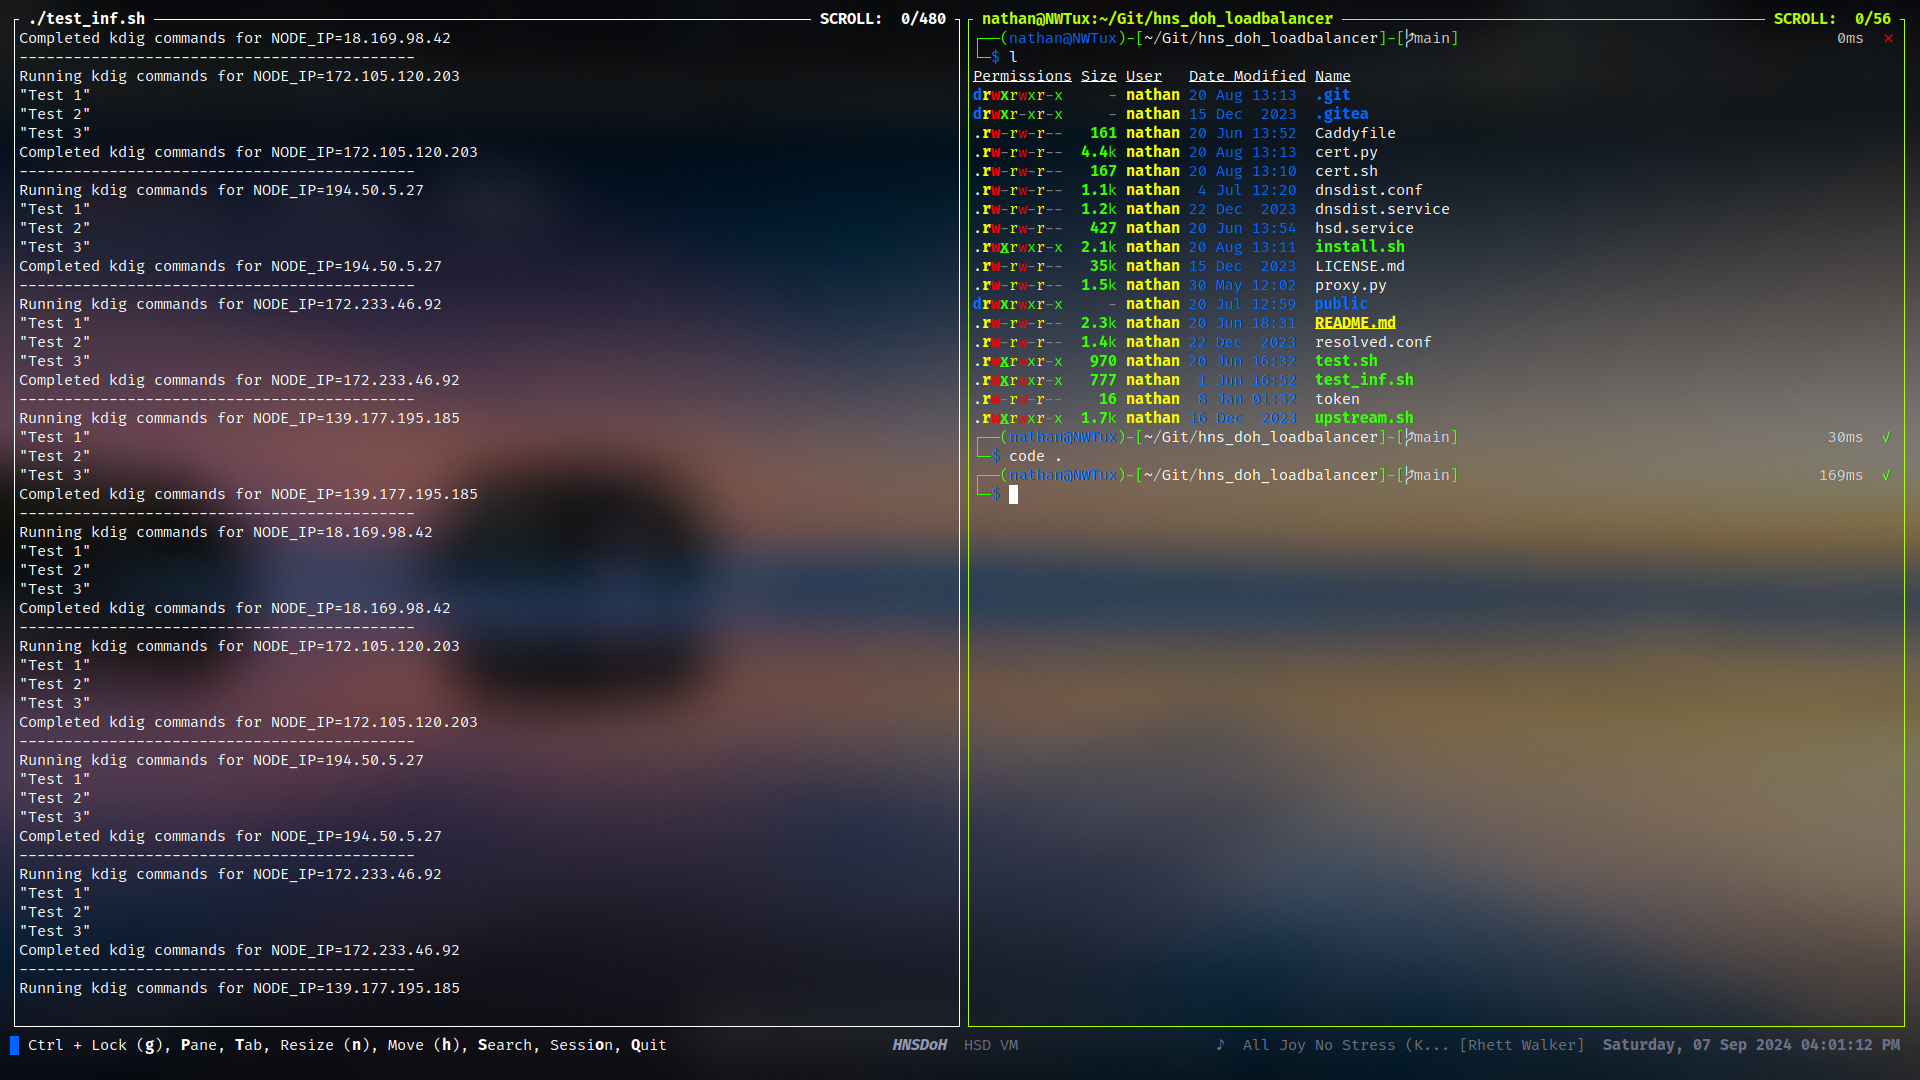Click git branch icon in top prompt
The image size is (1920, 1080).
pos(1409,39)
